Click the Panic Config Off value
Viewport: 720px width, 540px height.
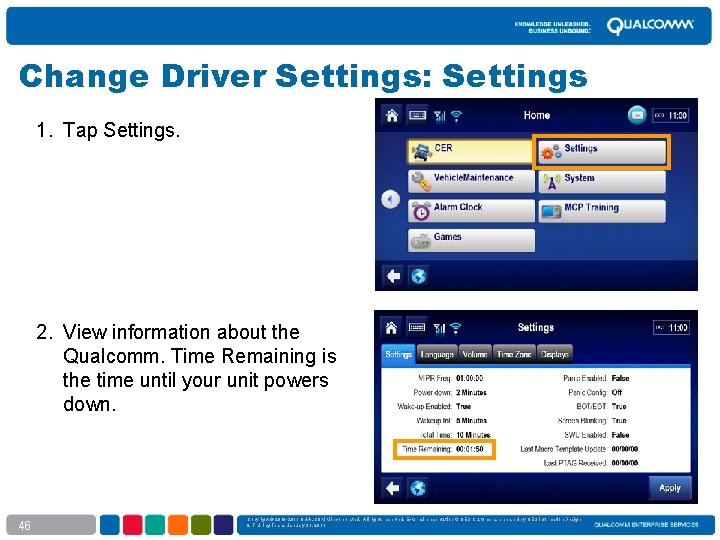tap(617, 393)
